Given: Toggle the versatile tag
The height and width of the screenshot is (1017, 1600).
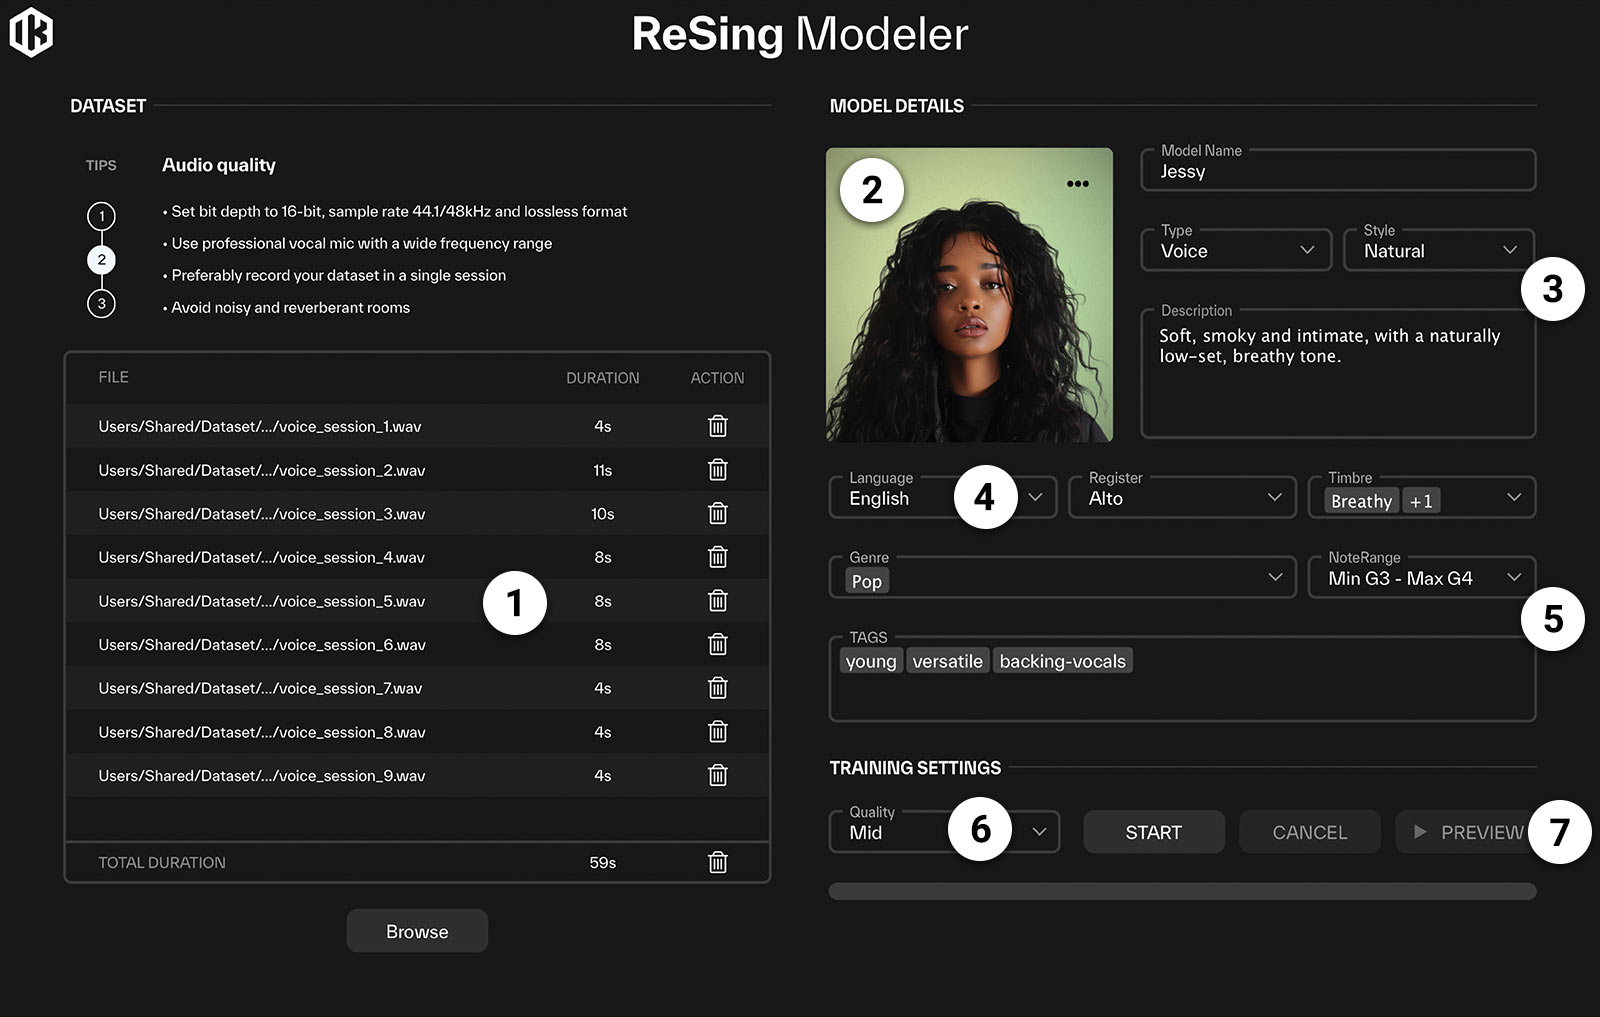Looking at the screenshot, I should [947, 660].
